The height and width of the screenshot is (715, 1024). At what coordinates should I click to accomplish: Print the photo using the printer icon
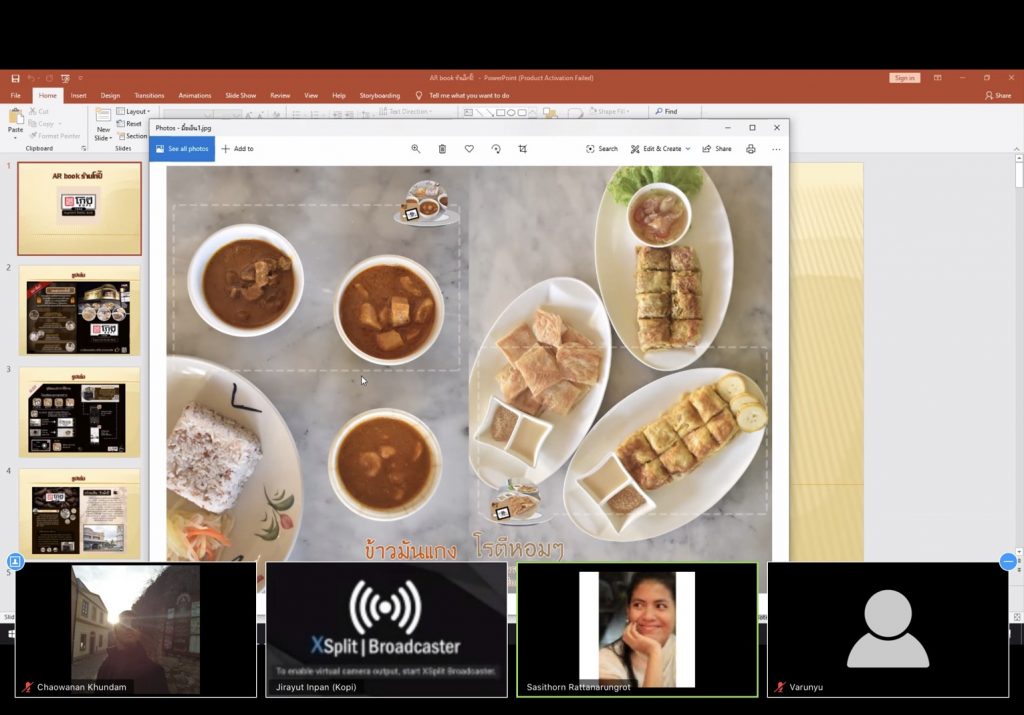pyautogui.click(x=751, y=149)
